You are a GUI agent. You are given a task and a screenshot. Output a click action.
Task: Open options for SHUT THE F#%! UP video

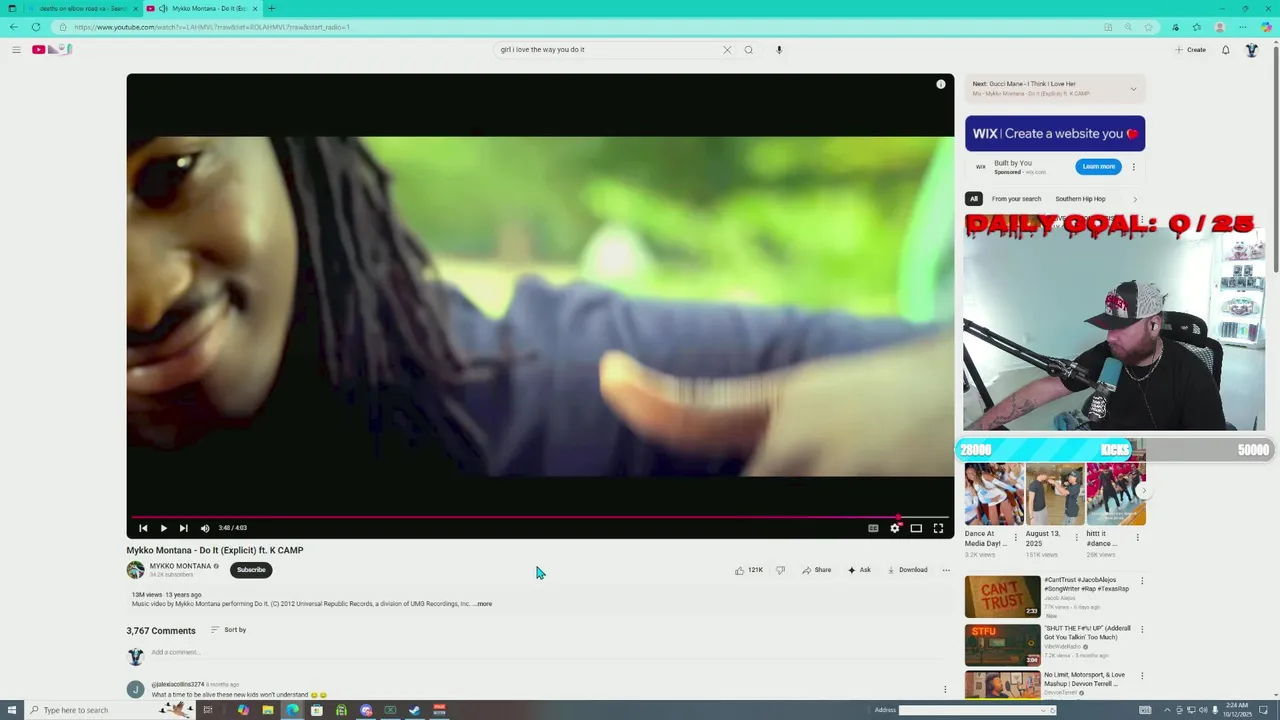click(x=1142, y=630)
